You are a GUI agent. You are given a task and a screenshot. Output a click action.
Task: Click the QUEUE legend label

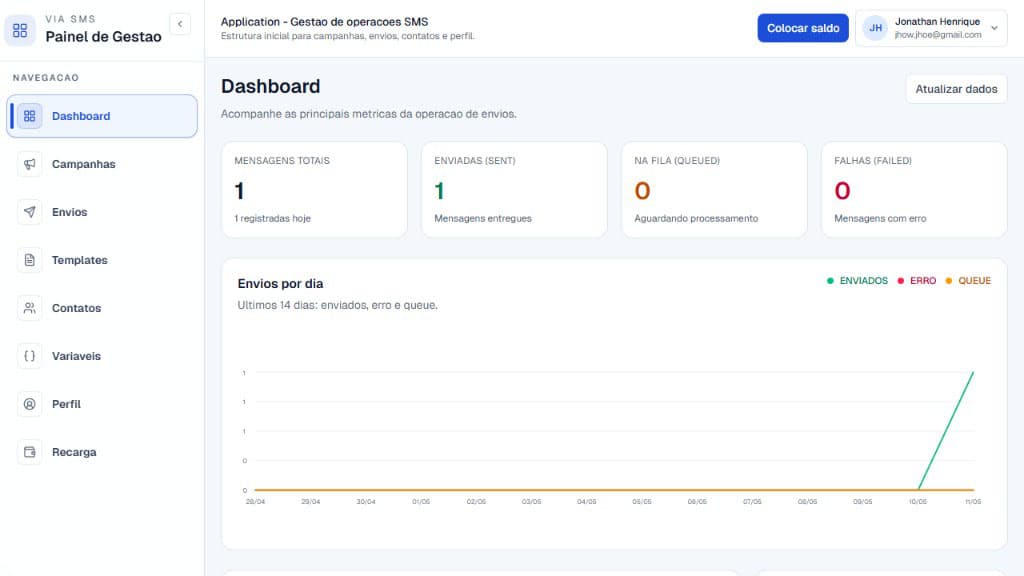pos(974,281)
